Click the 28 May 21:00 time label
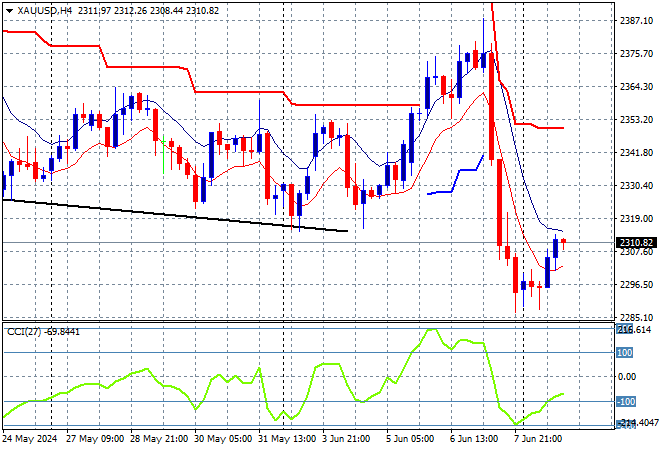 [159, 439]
